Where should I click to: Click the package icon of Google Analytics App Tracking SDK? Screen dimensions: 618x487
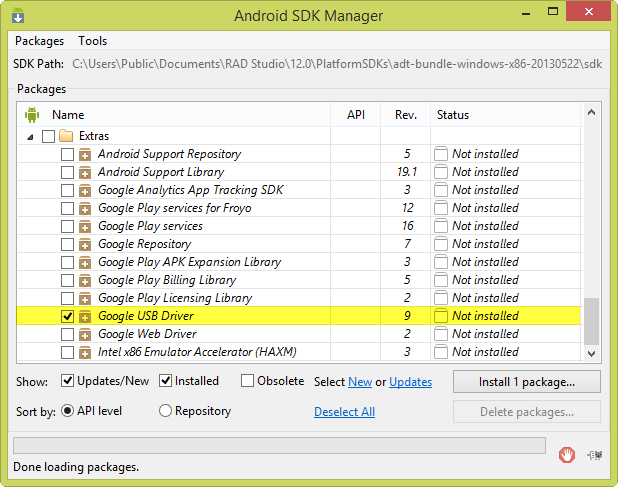[85, 190]
